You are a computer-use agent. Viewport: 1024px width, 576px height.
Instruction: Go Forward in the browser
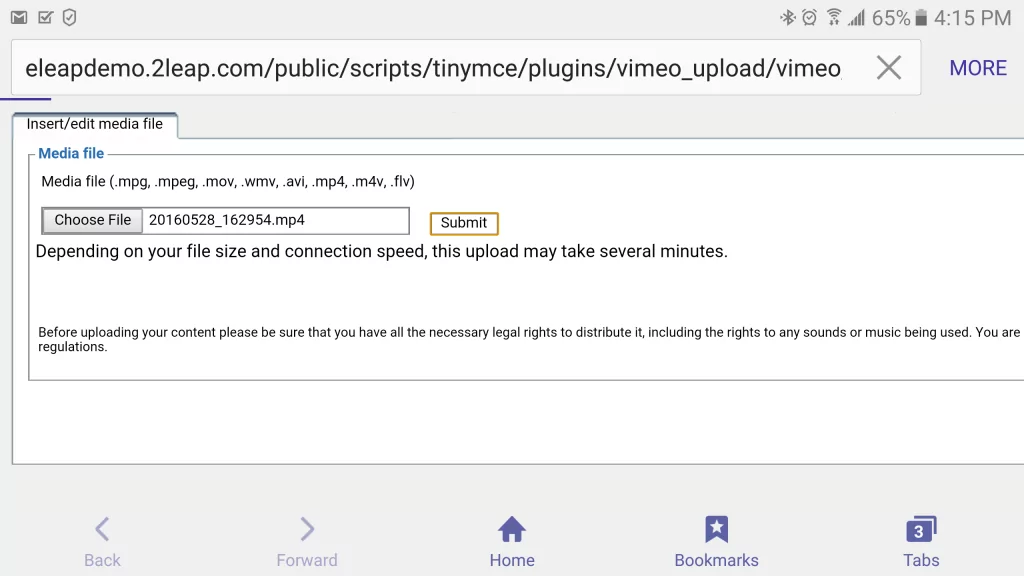click(x=307, y=542)
